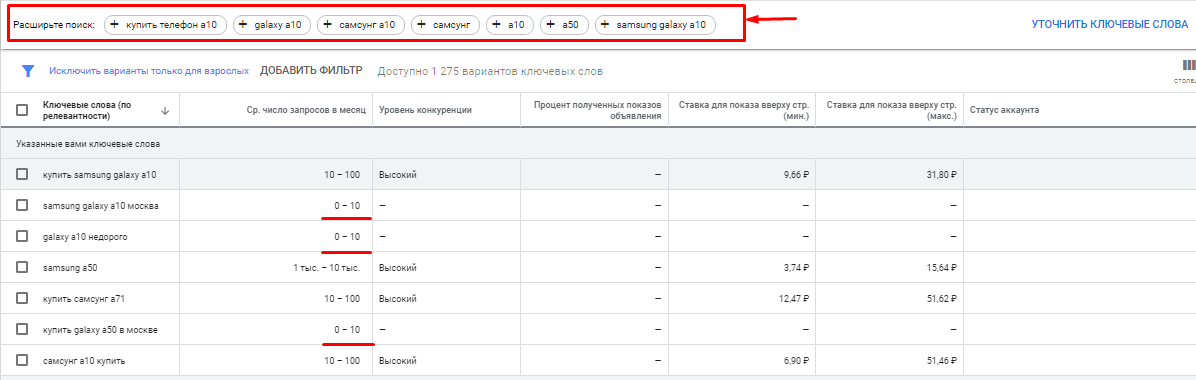Image resolution: width=1196 pixels, height=380 pixels.
Task: Add the 'самсунг а10' suggestion chip
Action: point(361,25)
